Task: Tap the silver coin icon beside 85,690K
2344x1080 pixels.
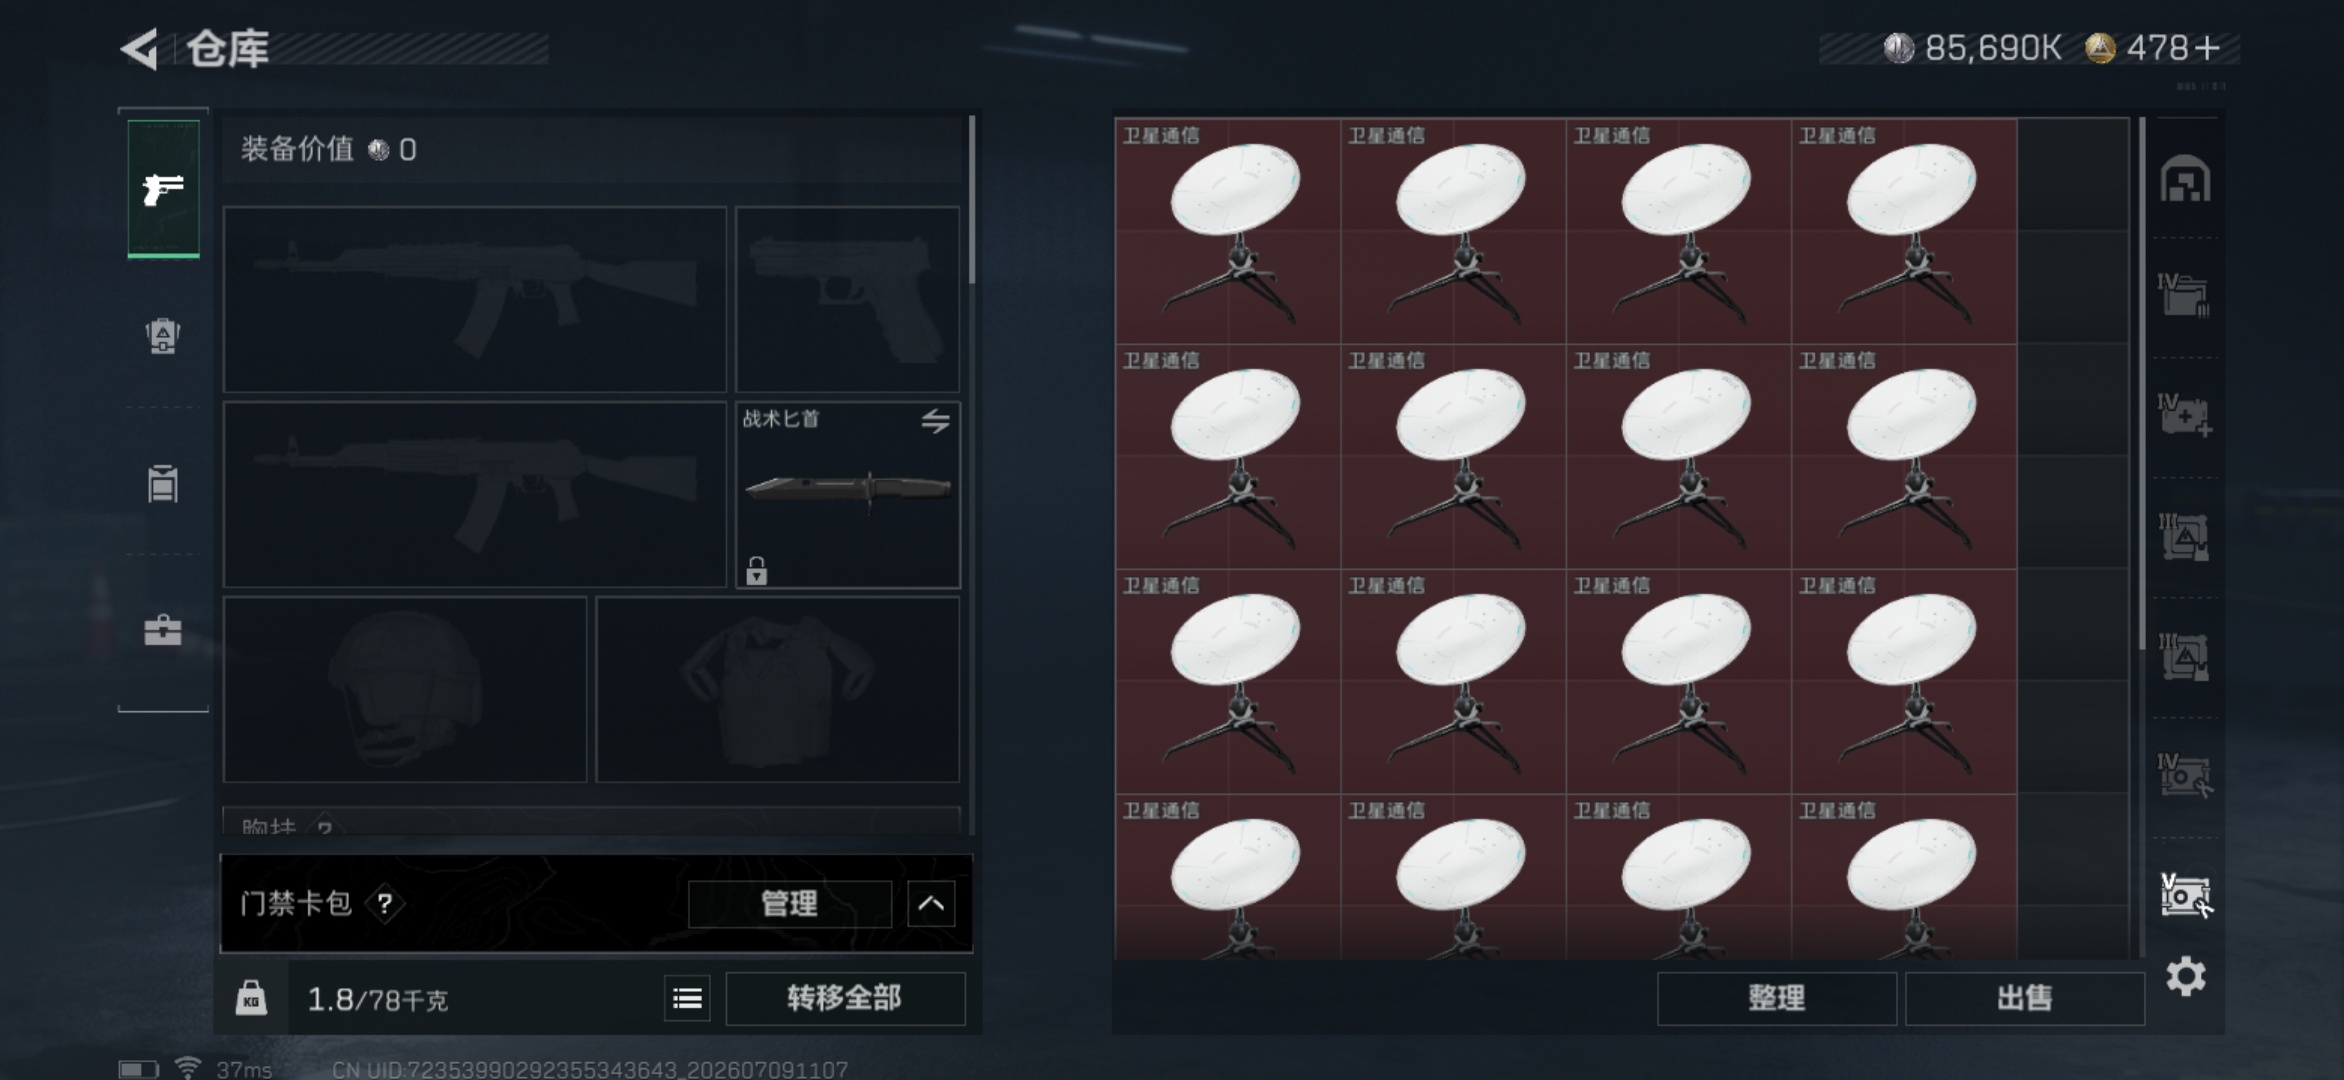Action: [x=1898, y=48]
